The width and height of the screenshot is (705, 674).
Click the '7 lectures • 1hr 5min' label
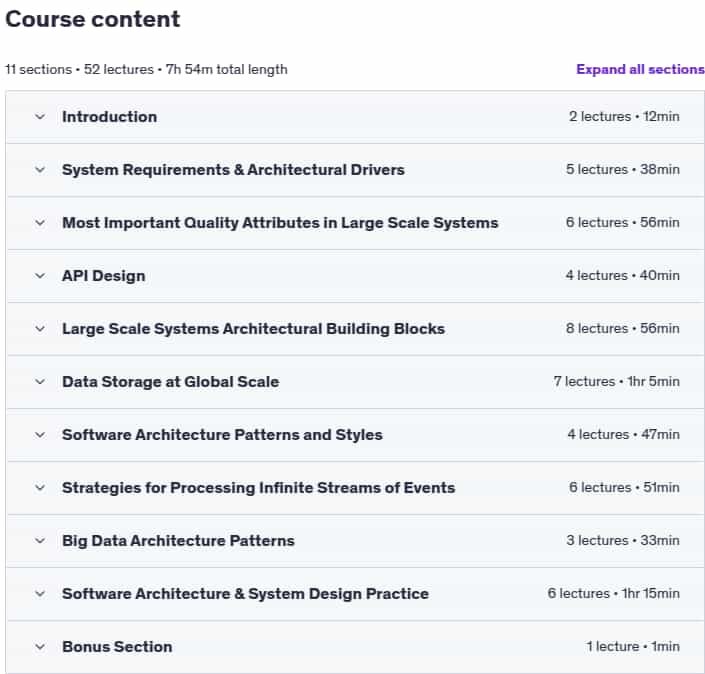click(616, 381)
